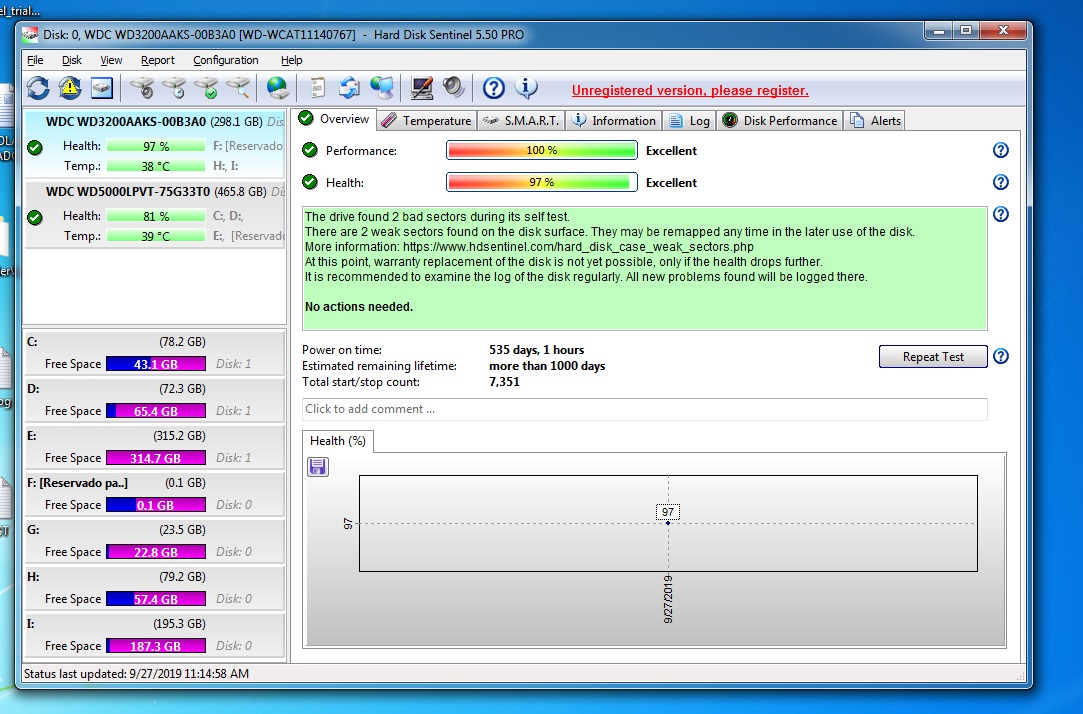
Task: Click the help icon beside Performance bar
Action: point(1001,151)
